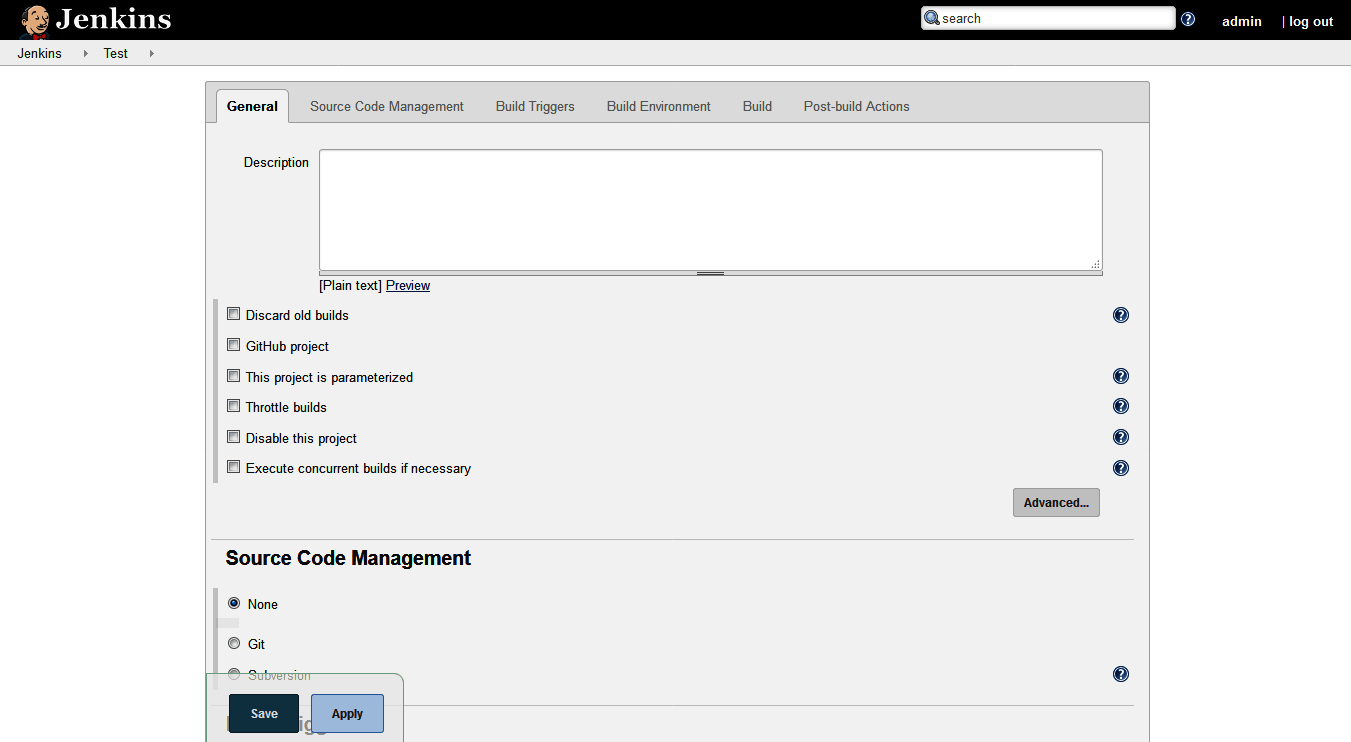Open help for Disable this project
This screenshot has height=742, width=1351.
coord(1120,437)
